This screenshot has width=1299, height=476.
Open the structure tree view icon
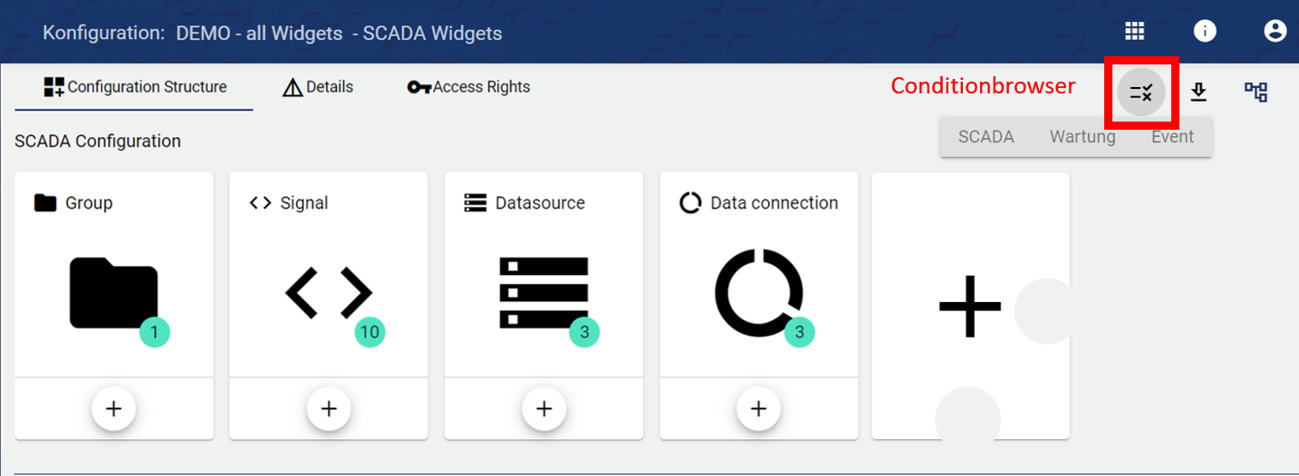point(1256,93)
